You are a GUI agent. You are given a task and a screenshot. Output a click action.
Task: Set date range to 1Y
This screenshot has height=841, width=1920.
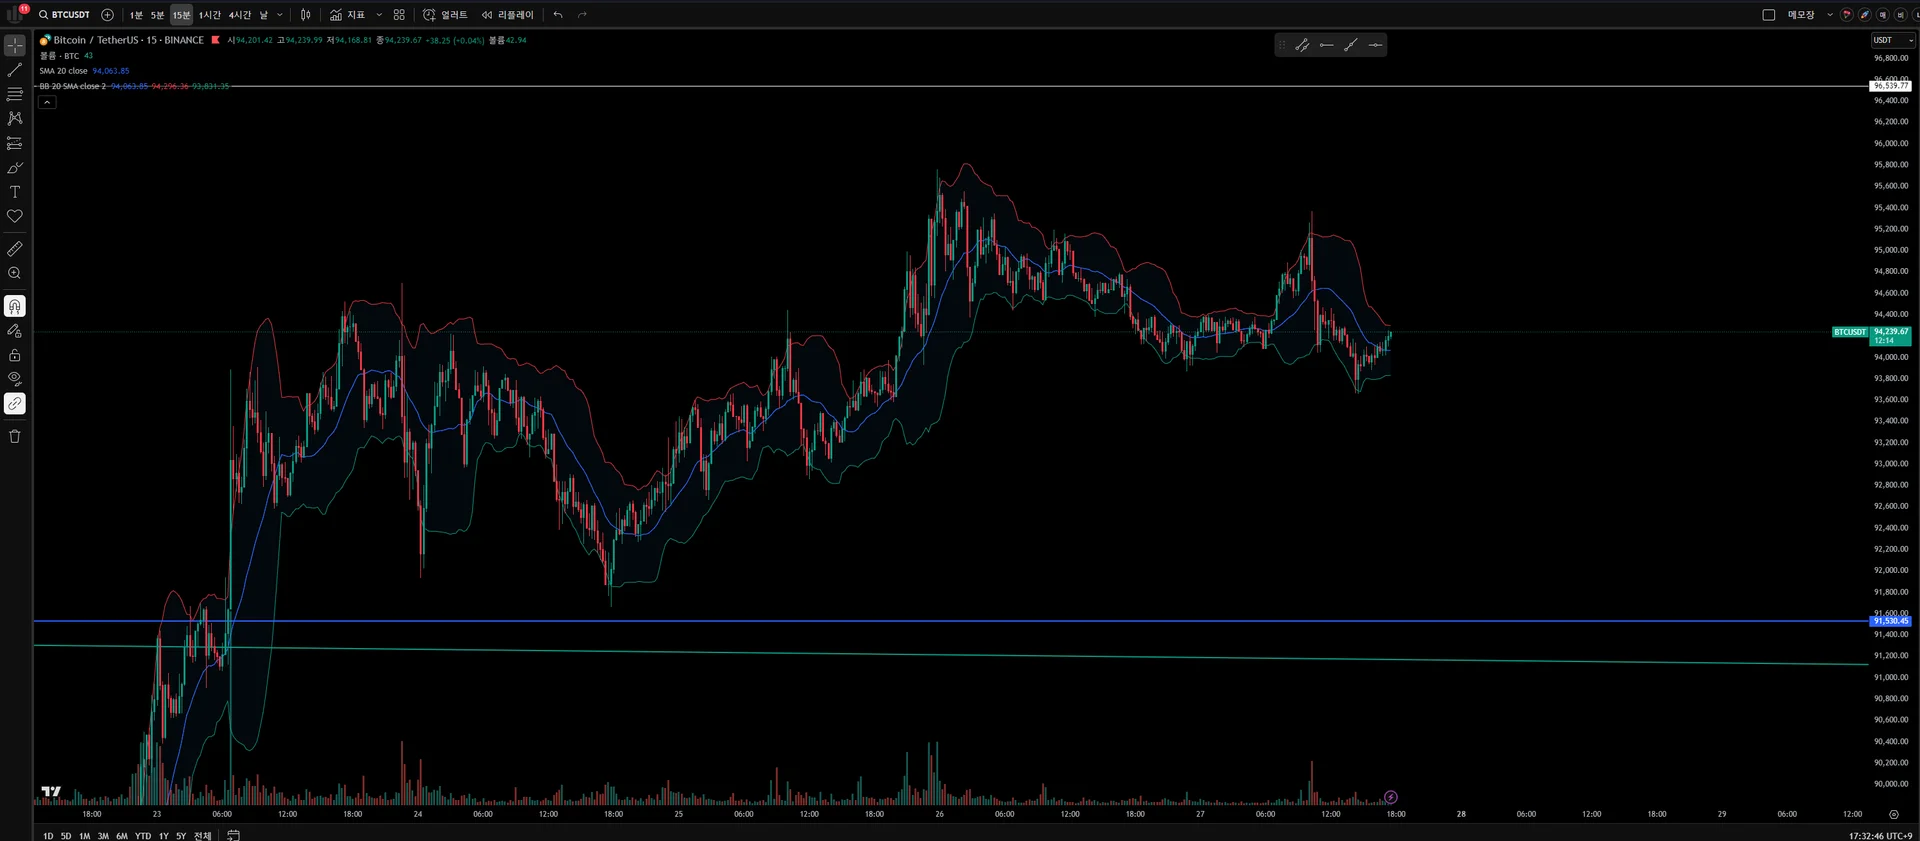[x=164, y=836]
